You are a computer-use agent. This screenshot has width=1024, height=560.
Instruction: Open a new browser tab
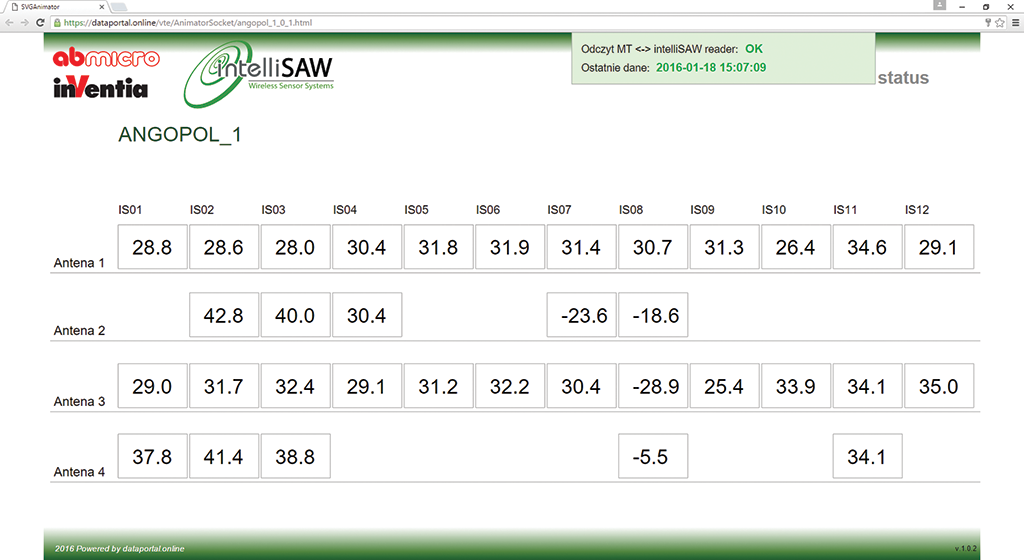pos(118,6)
